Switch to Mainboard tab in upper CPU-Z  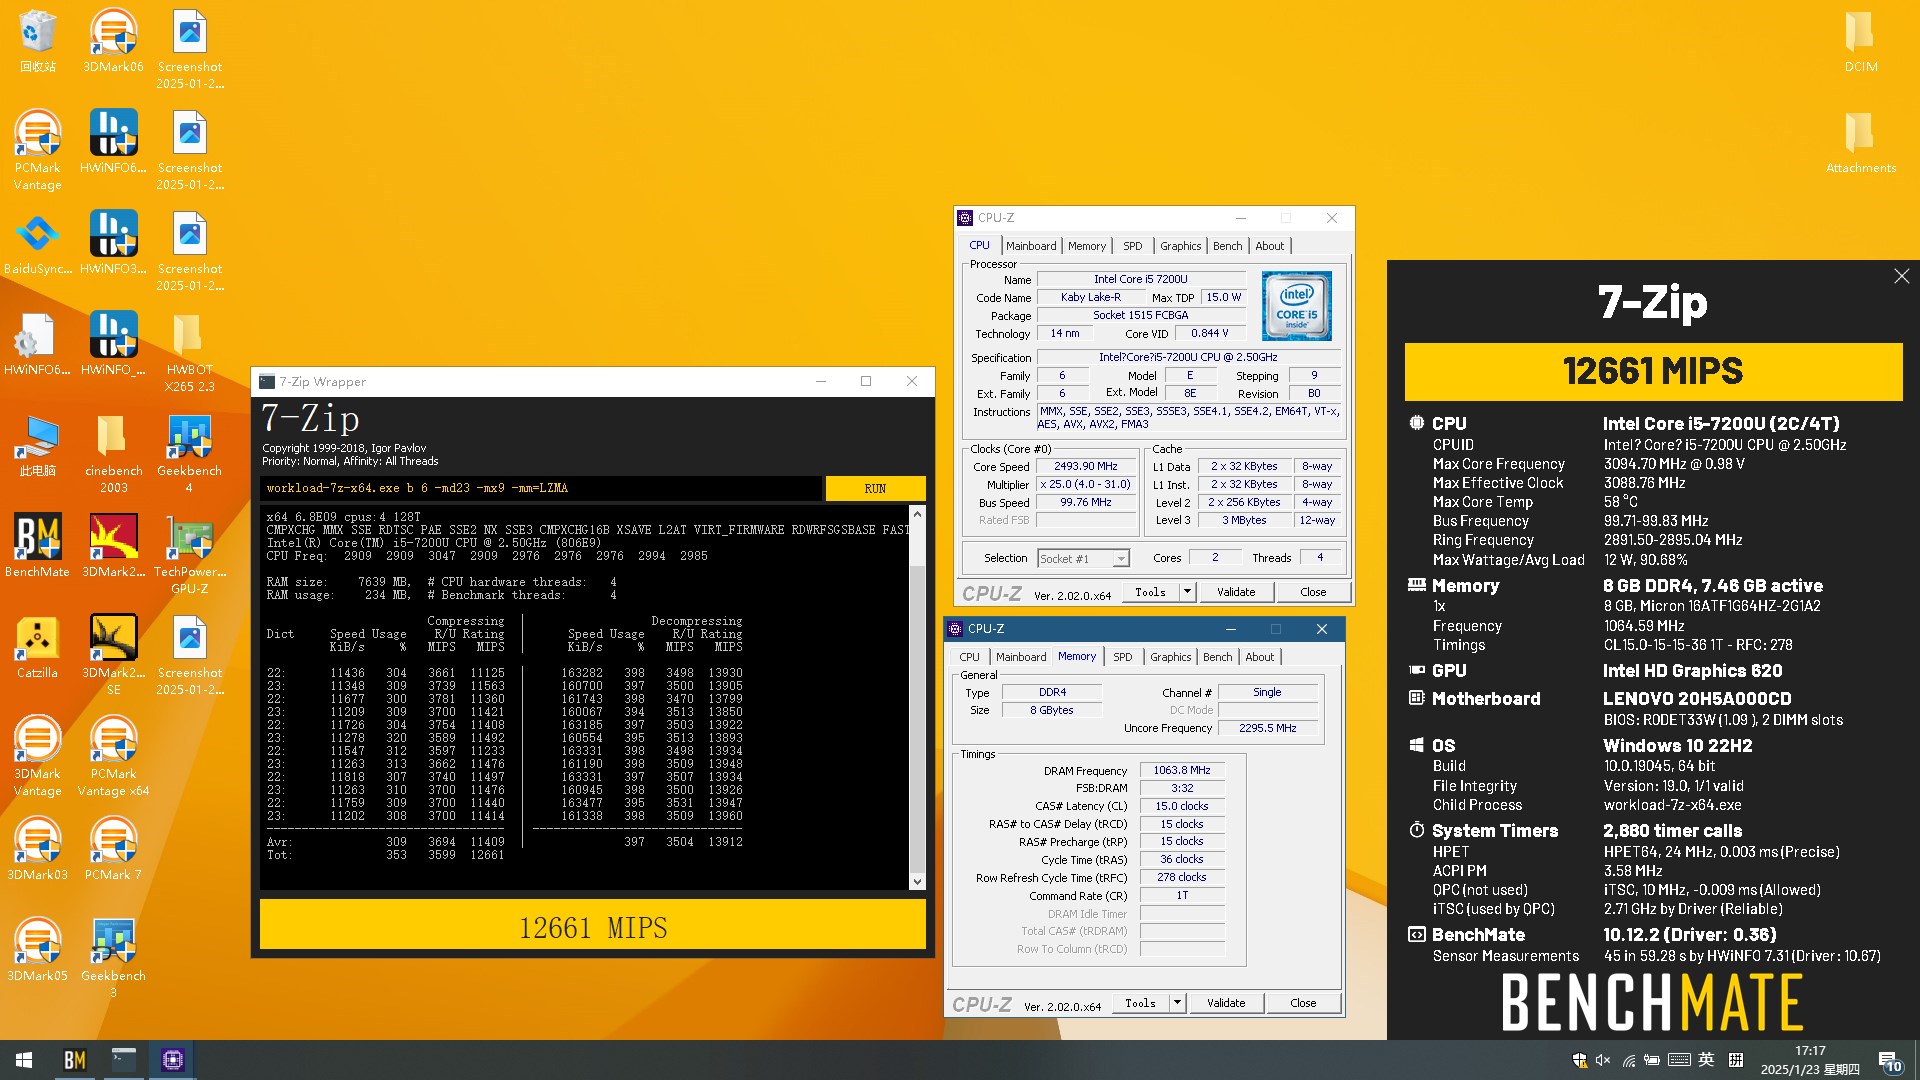coord(1031,246)
